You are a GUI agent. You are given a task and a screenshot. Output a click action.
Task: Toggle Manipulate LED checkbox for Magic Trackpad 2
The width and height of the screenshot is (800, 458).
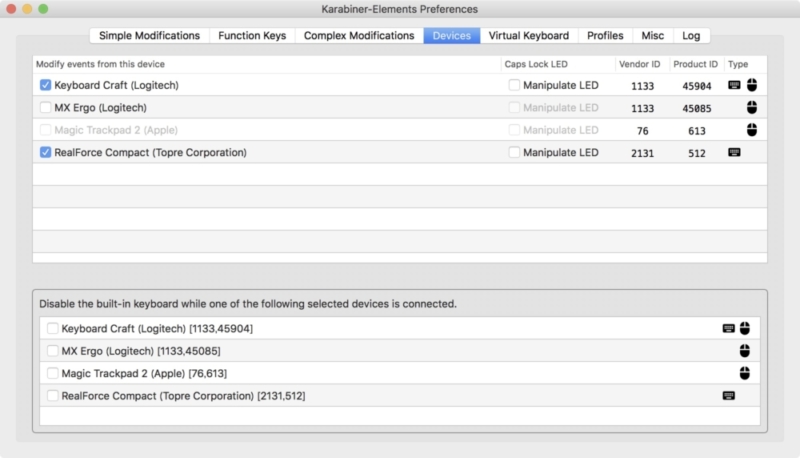tap(514, 130)
